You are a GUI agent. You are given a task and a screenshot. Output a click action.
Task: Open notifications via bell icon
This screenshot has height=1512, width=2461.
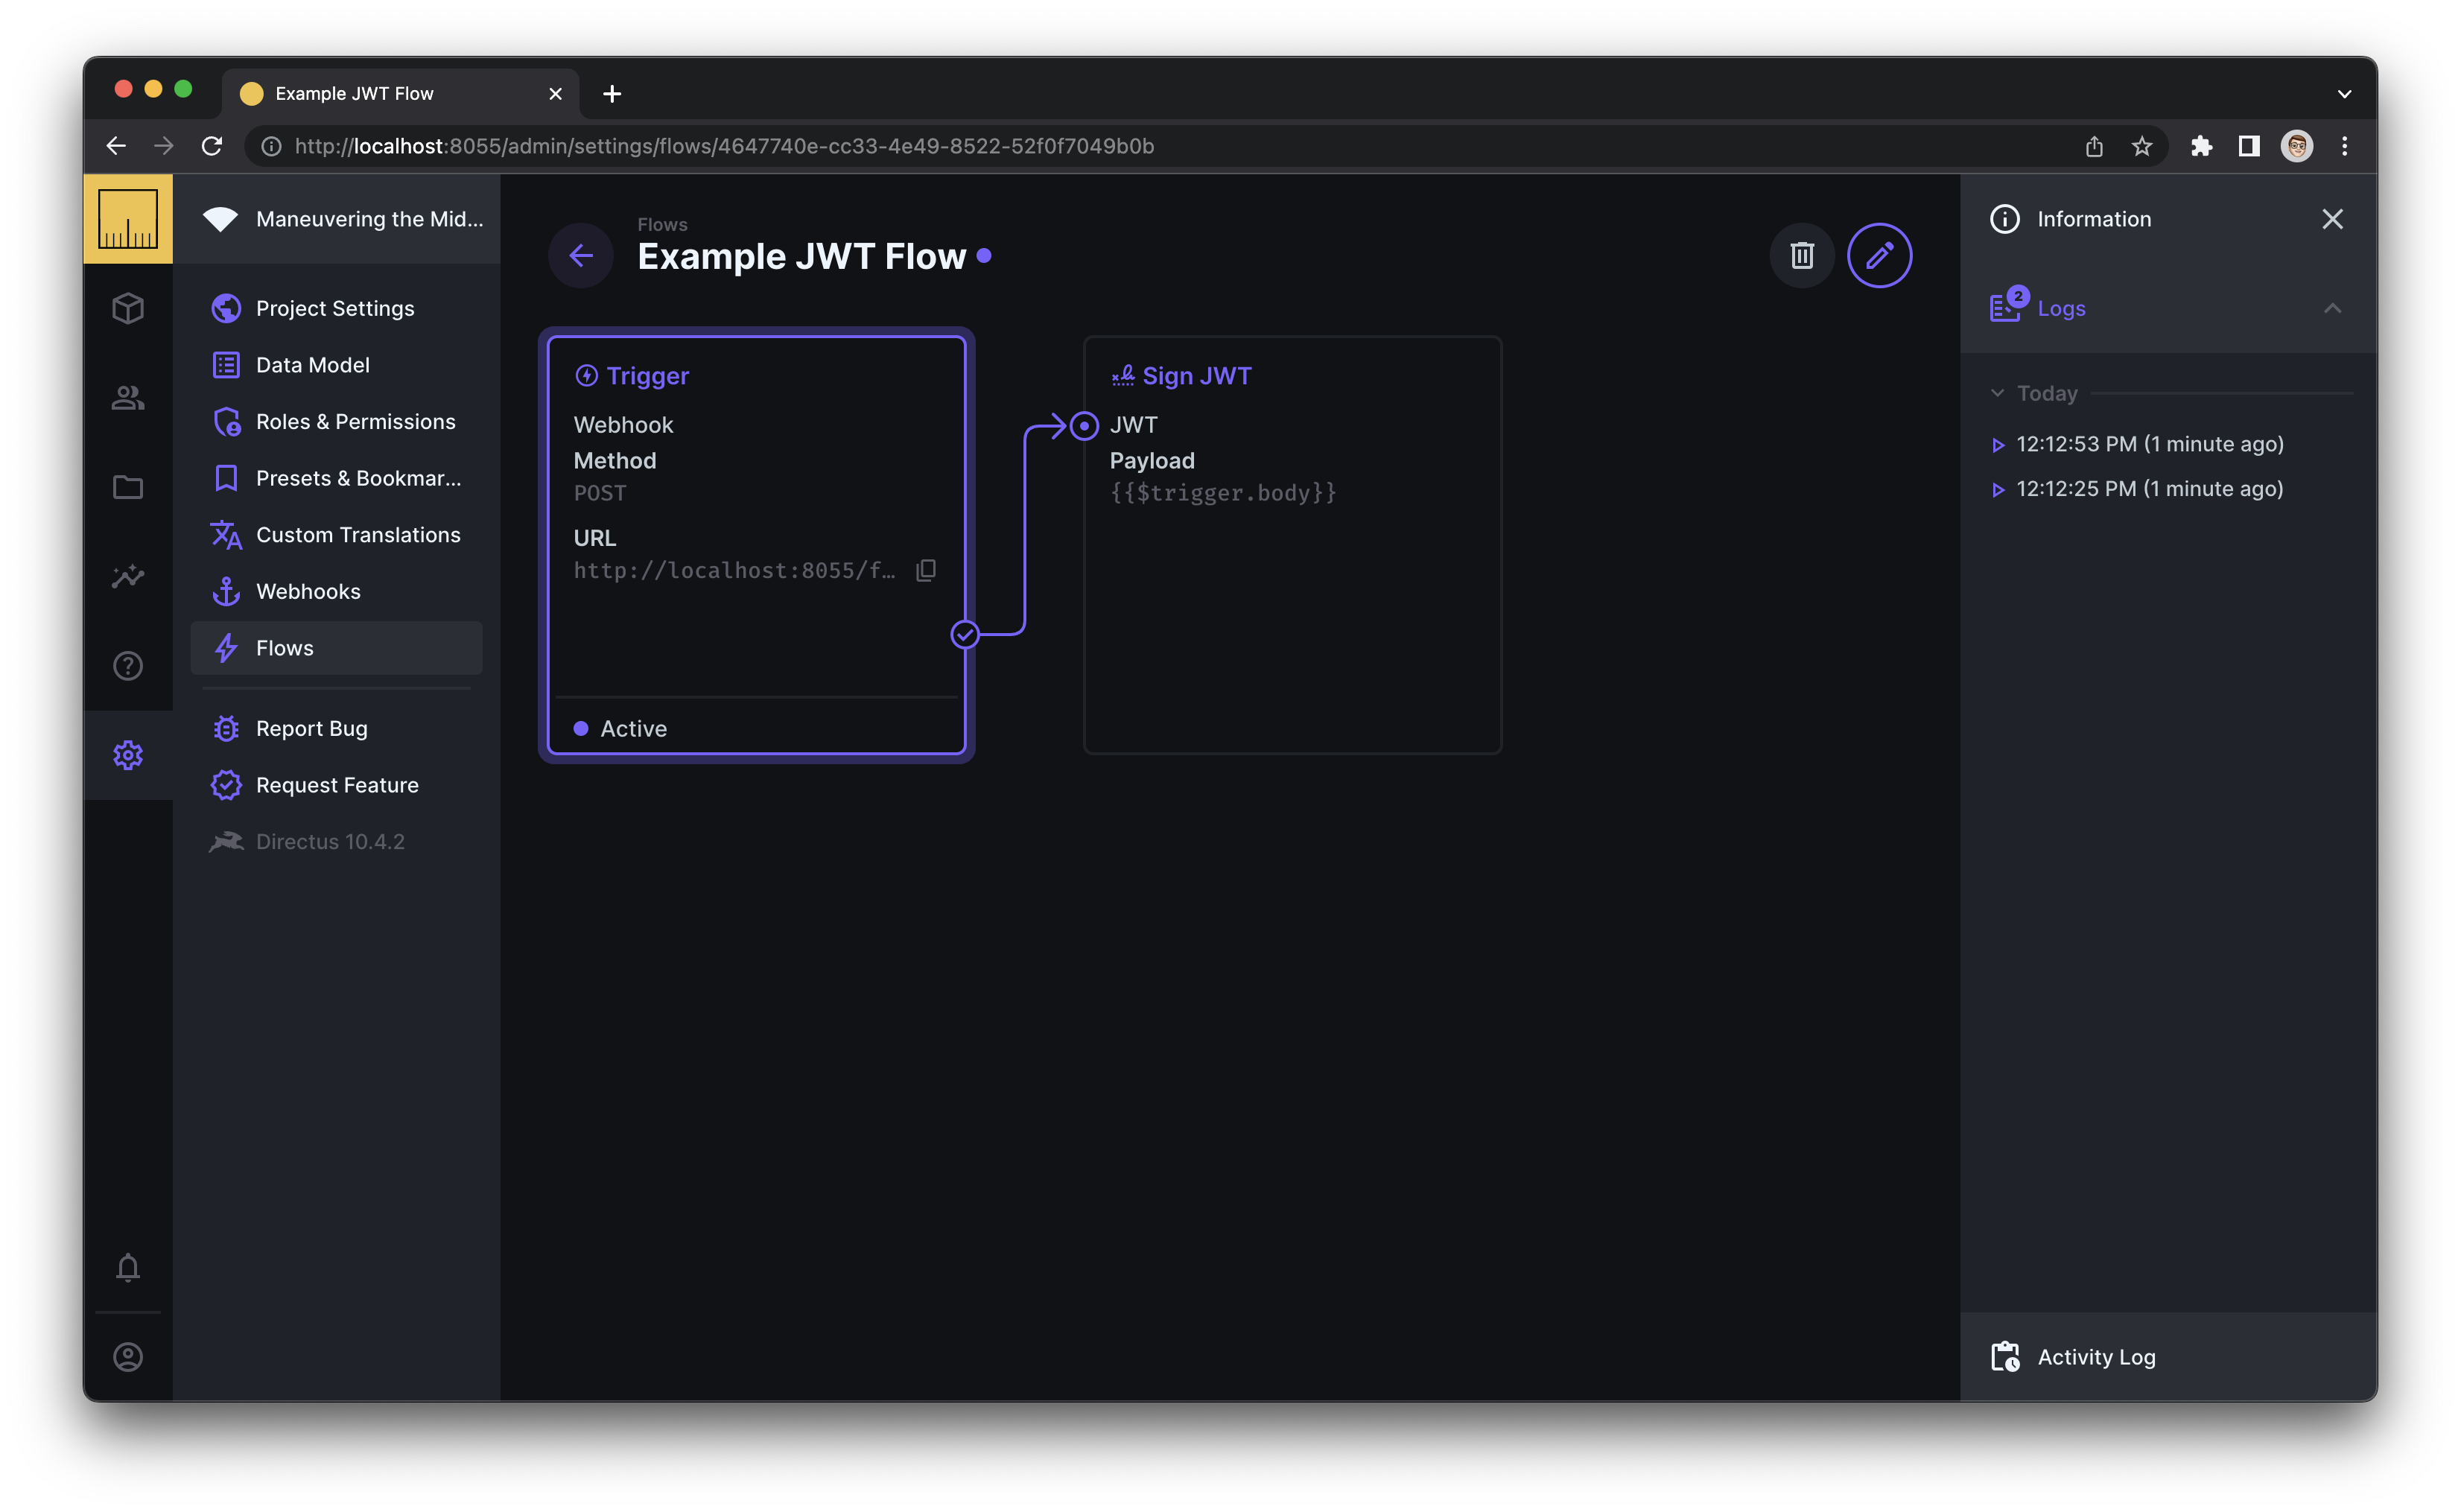click(x=128, y=1267)
